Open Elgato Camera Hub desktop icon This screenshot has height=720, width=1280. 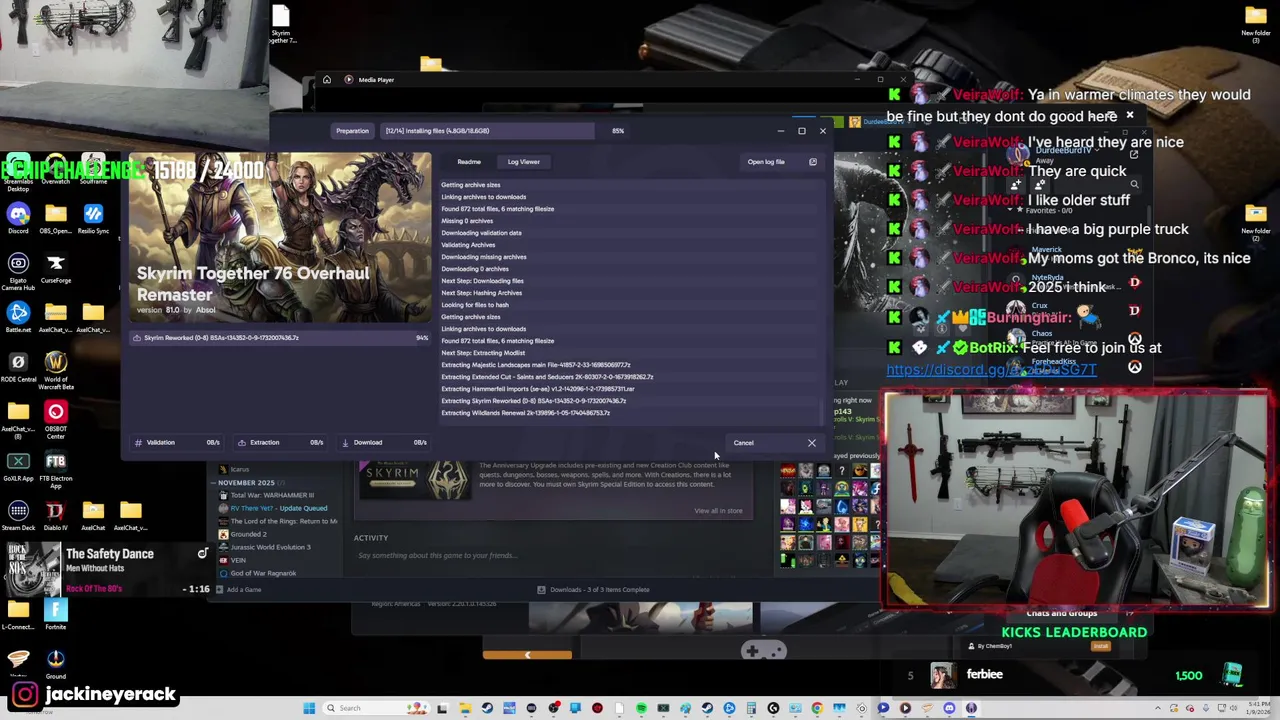(x=18, y=270)
